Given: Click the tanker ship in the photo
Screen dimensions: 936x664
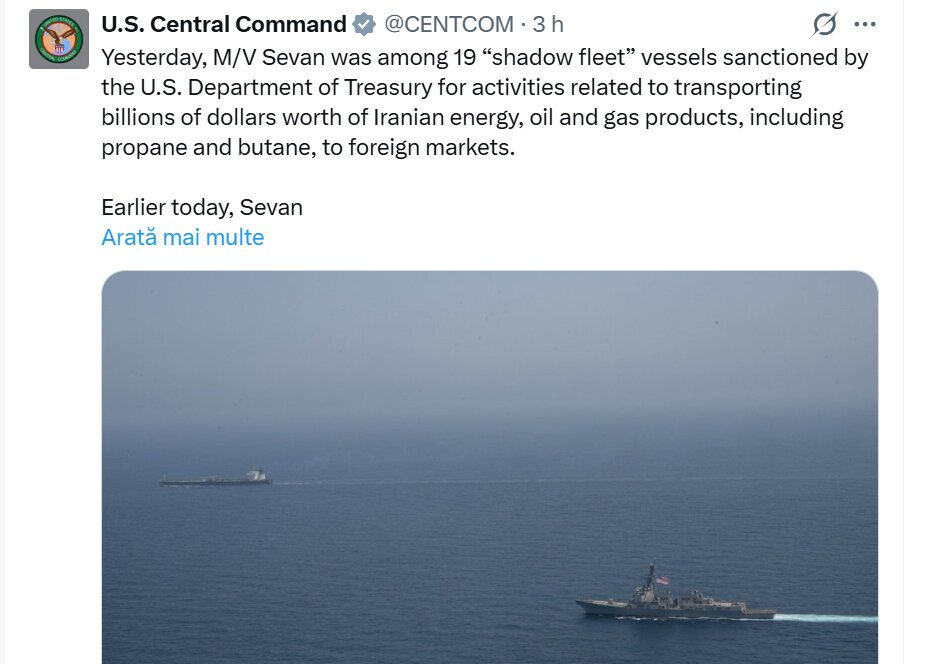Looking at the screenshot, I should tap(213, 480).
